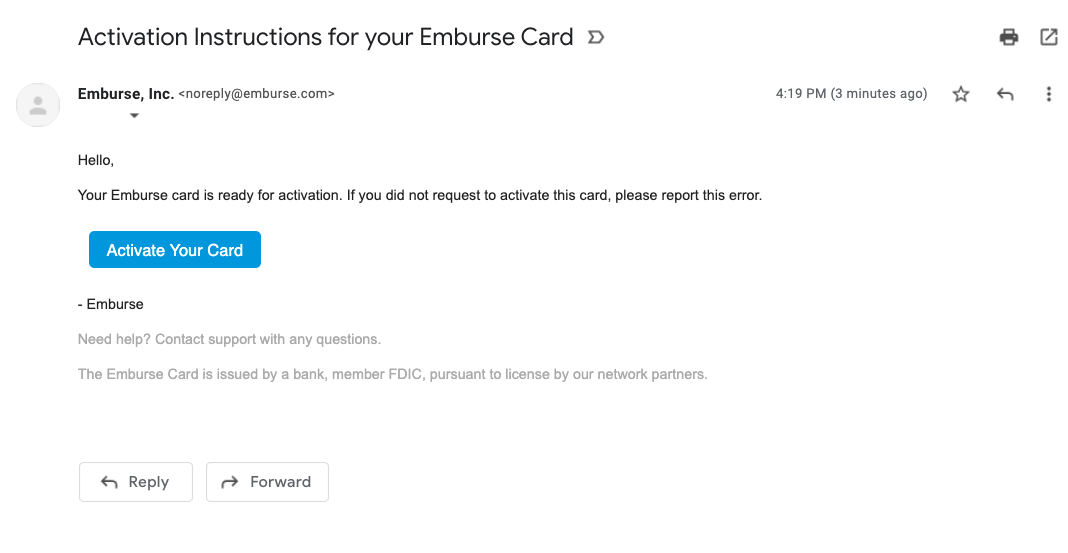1068x553 pixels.
Task: Click the sender name Emburse, Inc.
Action: pos(126,94)
